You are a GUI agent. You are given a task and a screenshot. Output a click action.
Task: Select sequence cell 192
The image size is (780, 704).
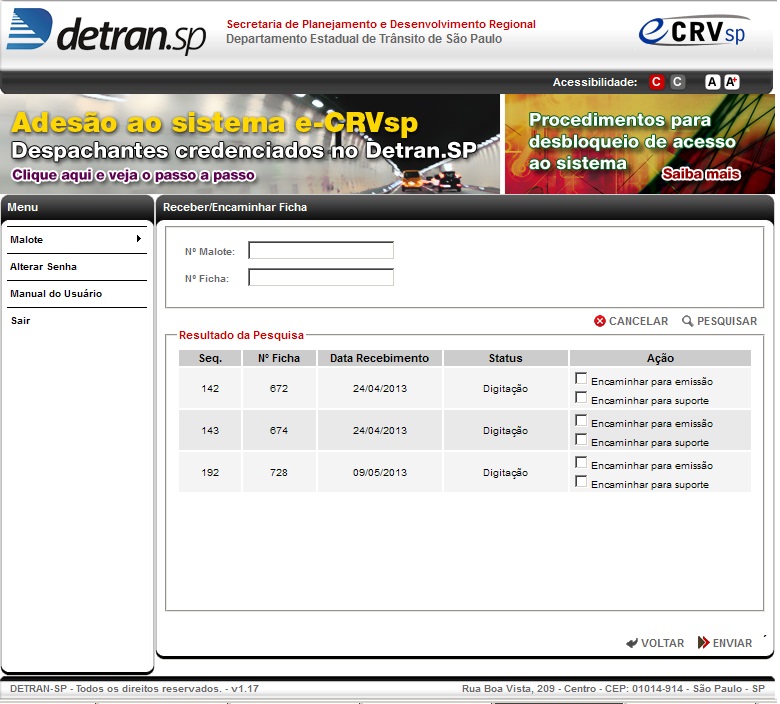(210, 472)
